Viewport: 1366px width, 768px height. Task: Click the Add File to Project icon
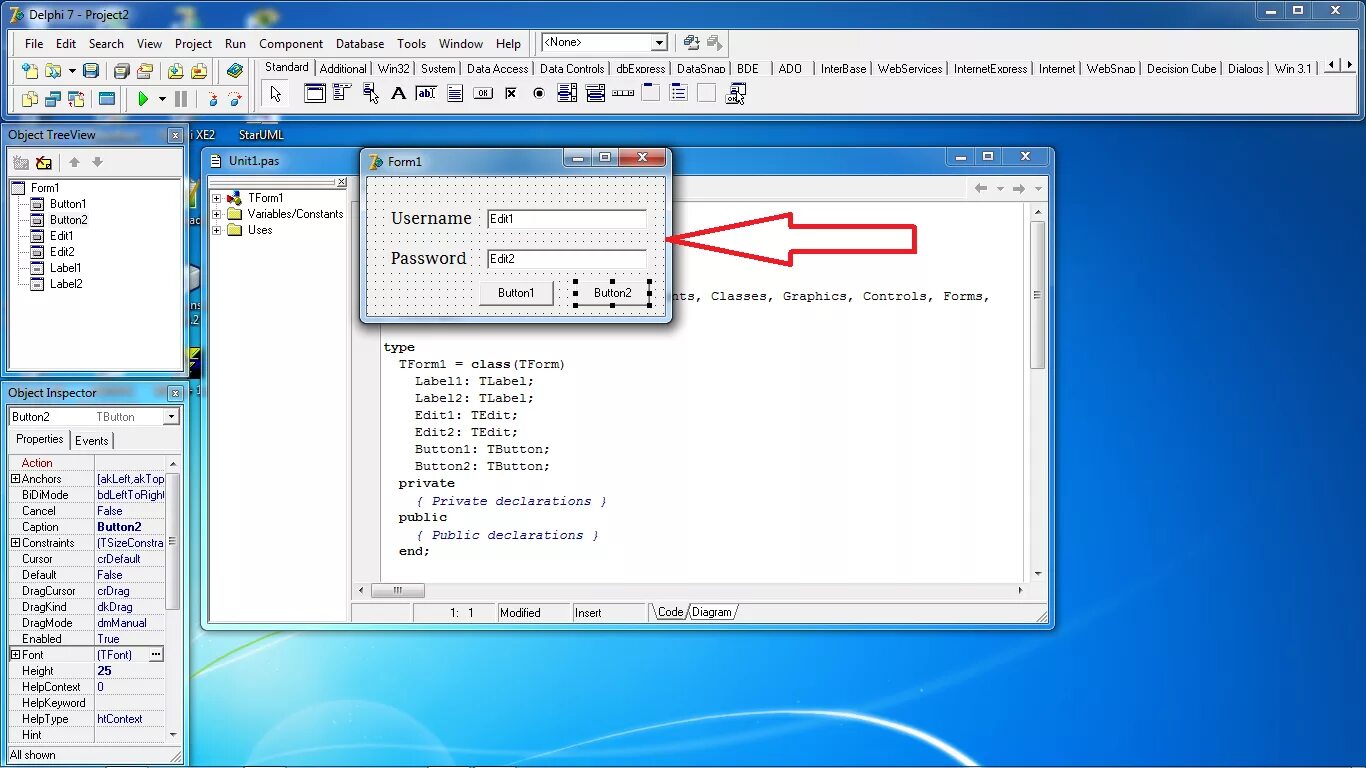click(176, 71)
